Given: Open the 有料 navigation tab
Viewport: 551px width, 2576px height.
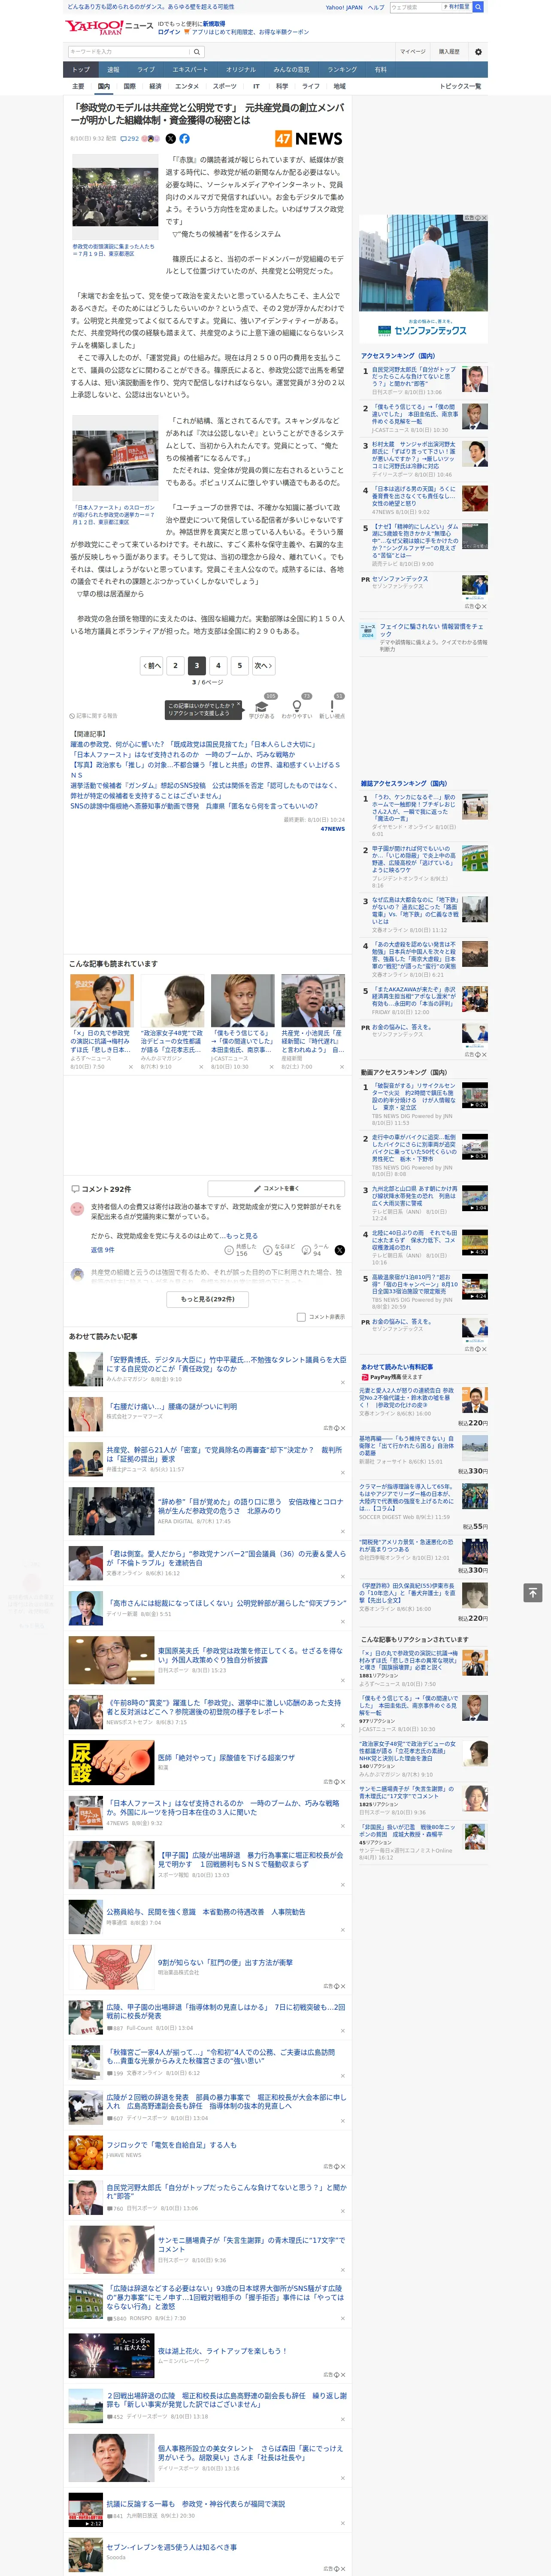Looking at the screenshot, I should click(x=380, y=70).
